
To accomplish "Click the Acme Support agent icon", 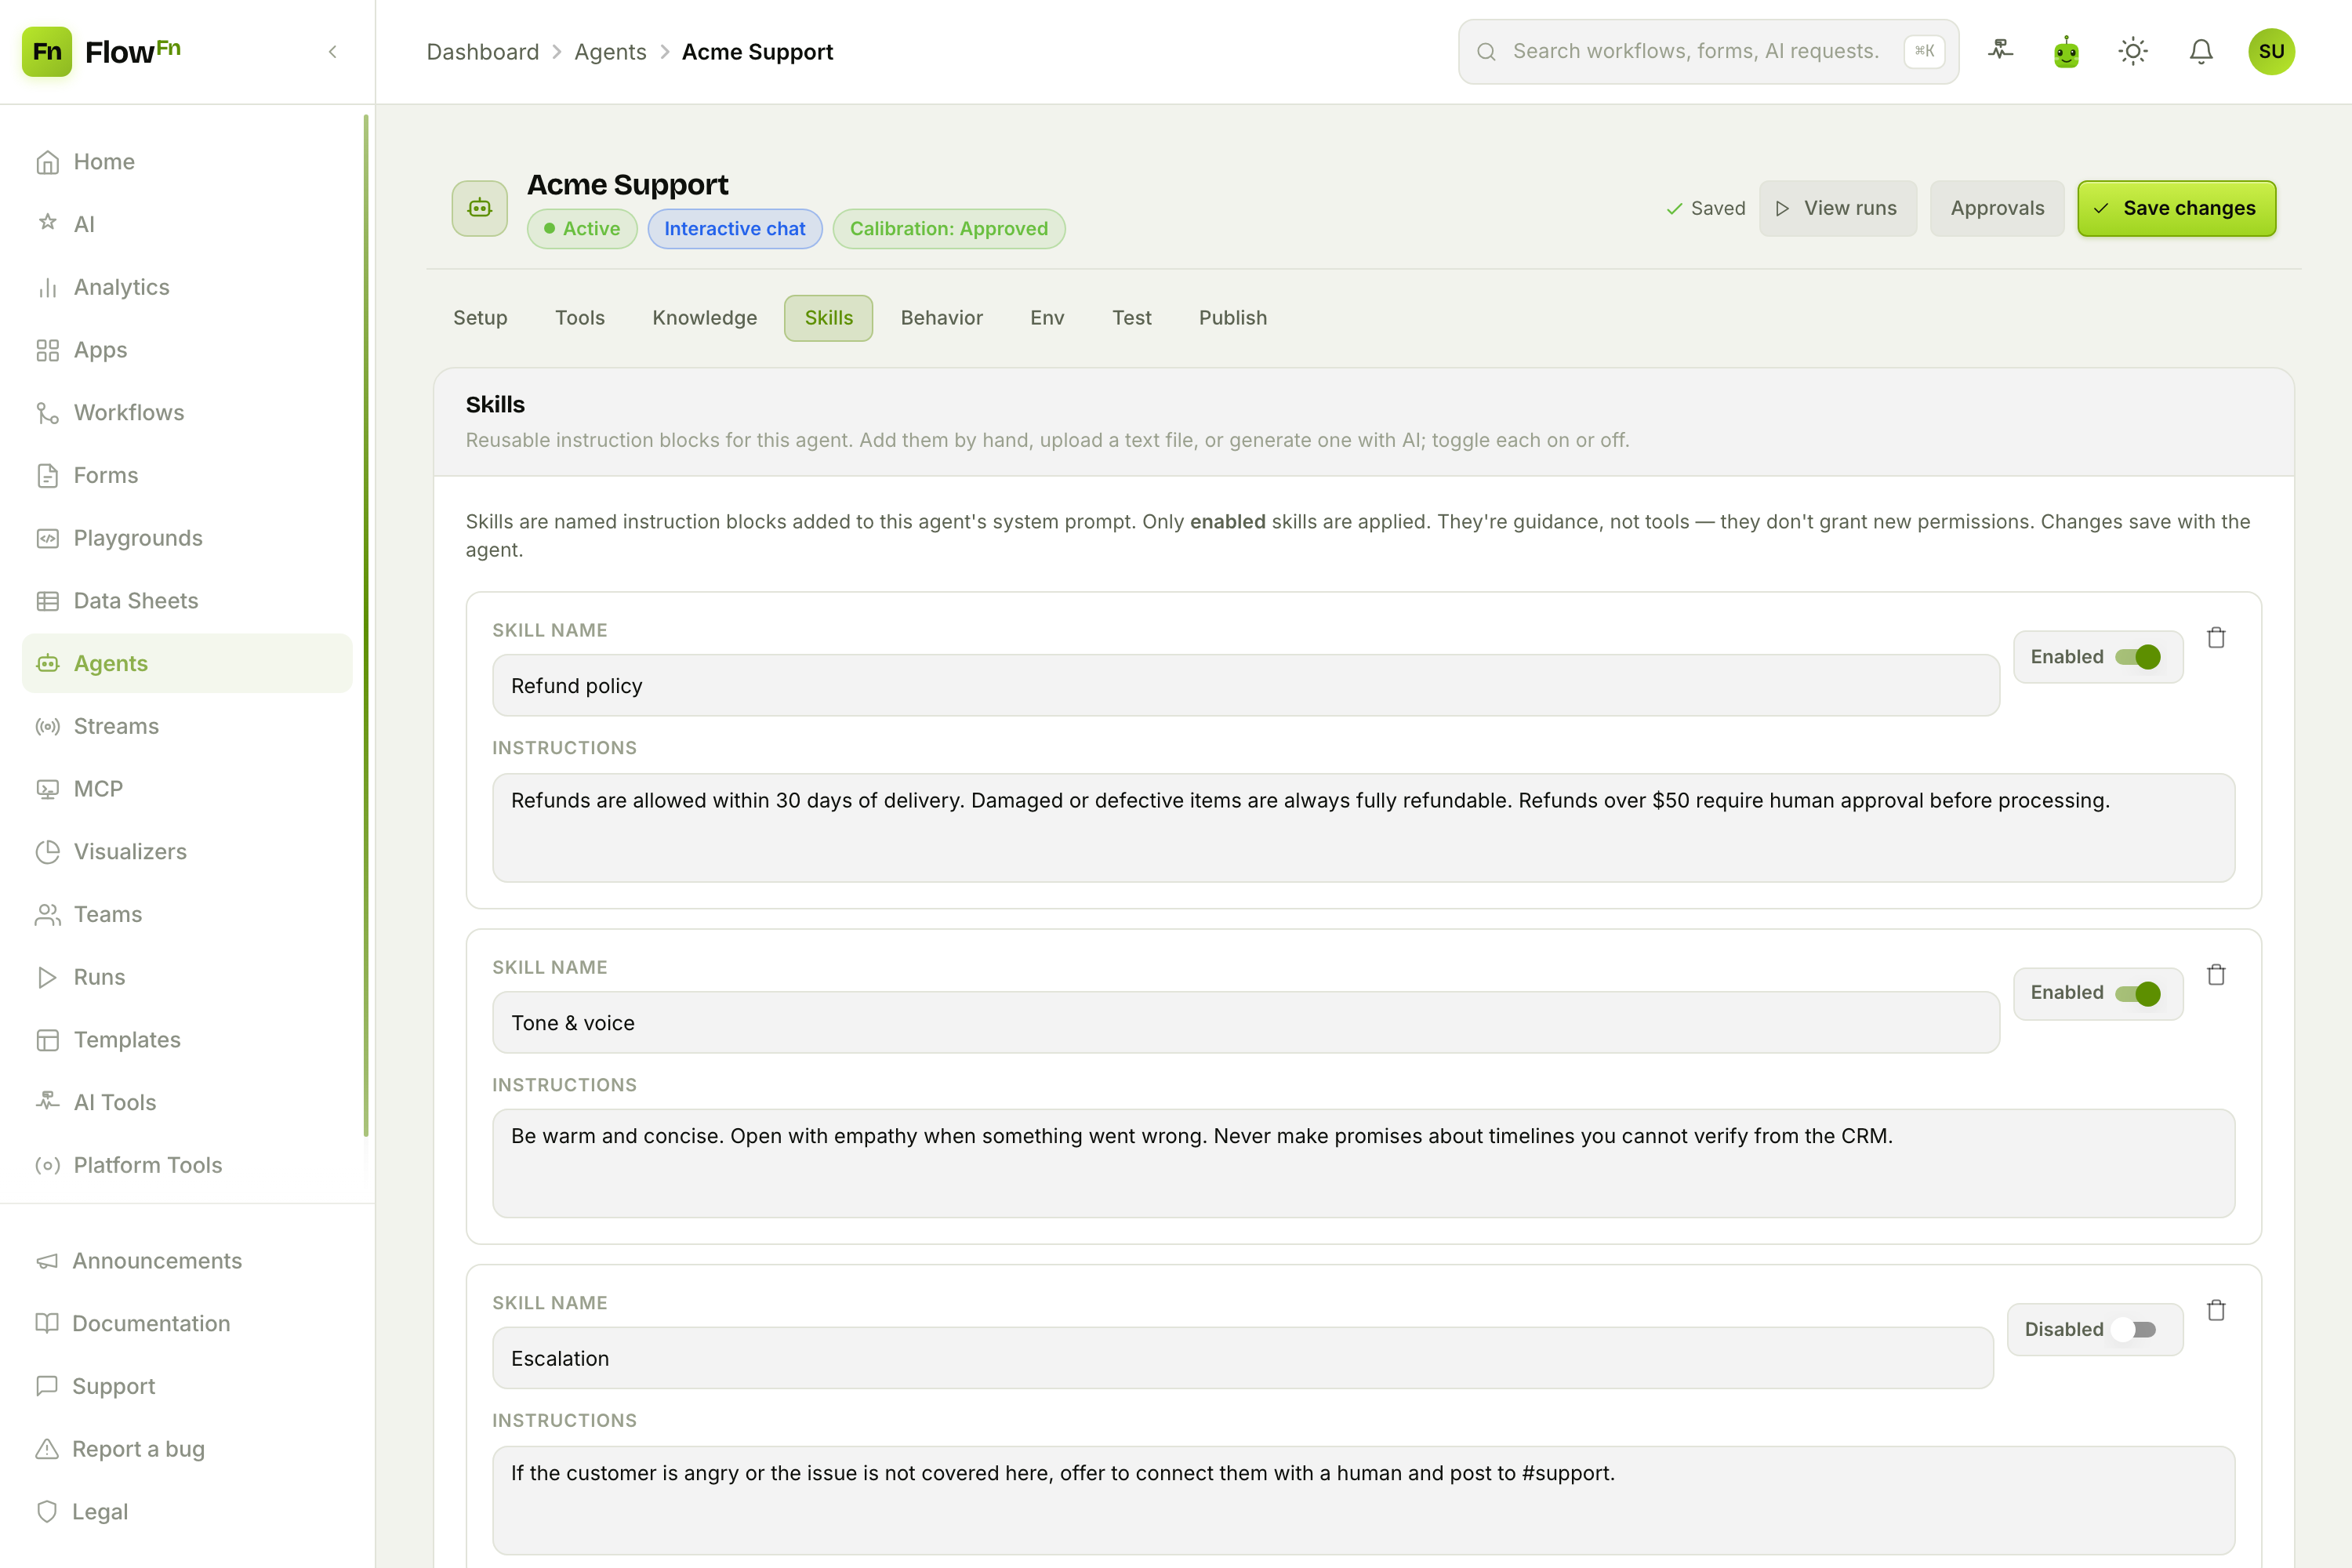I will (480, 208).
